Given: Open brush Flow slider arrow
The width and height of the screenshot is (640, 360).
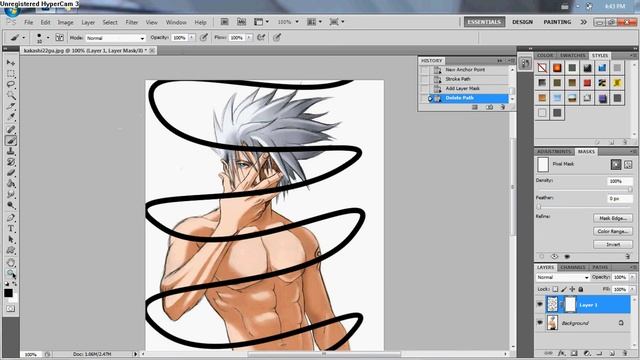Looking at the screenshot, I should point(249,38).
